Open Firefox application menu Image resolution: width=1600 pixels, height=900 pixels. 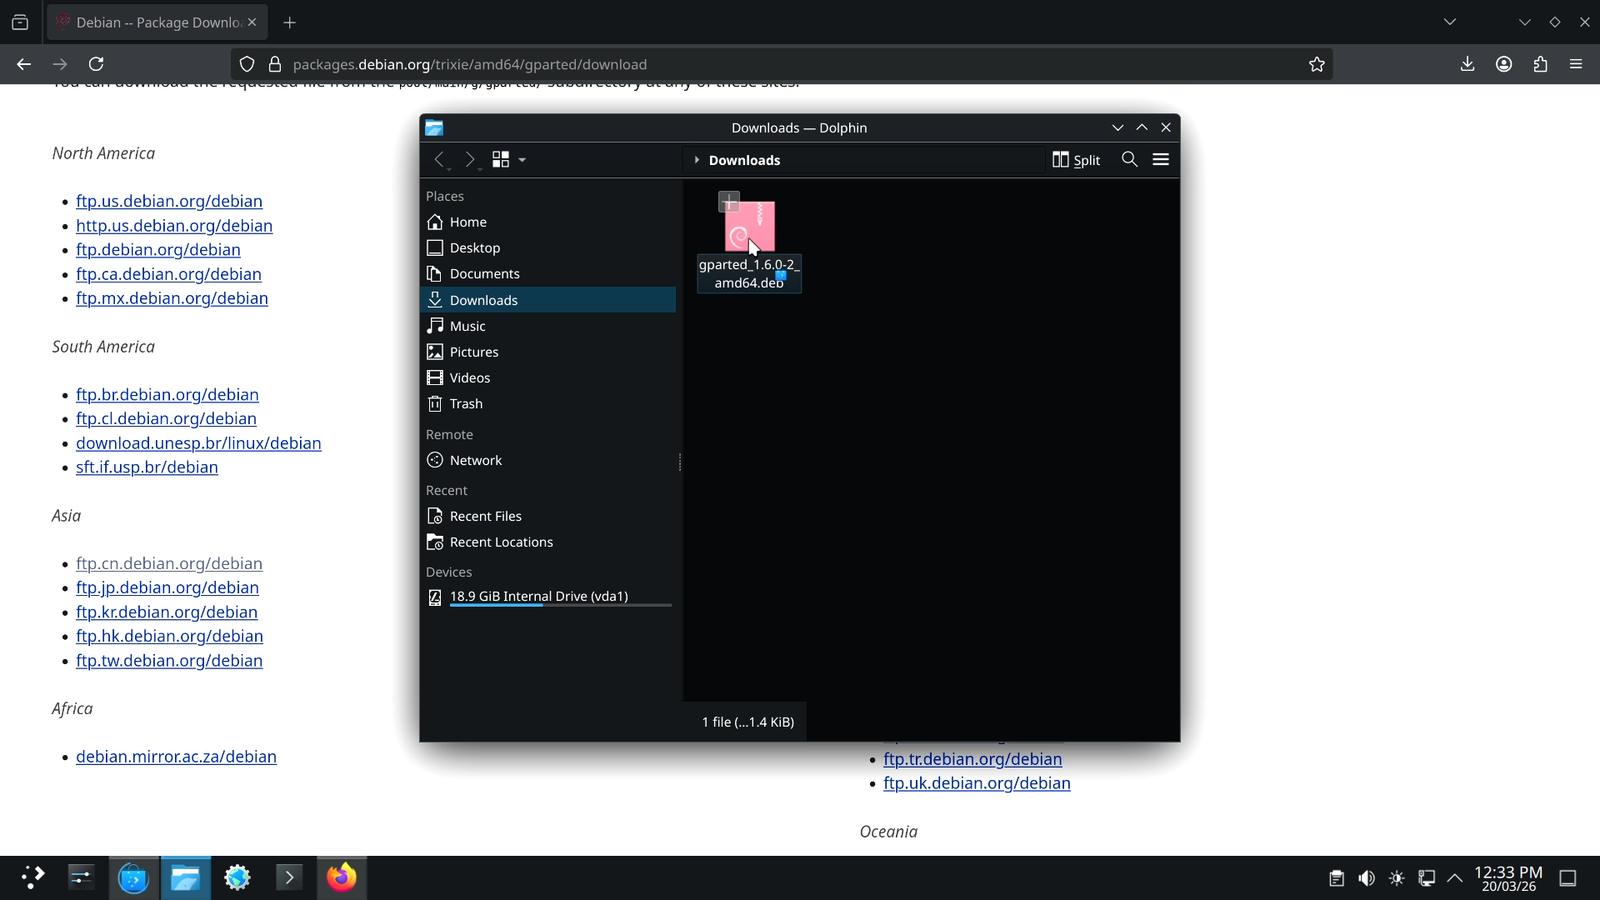[x=1576, y=64]
